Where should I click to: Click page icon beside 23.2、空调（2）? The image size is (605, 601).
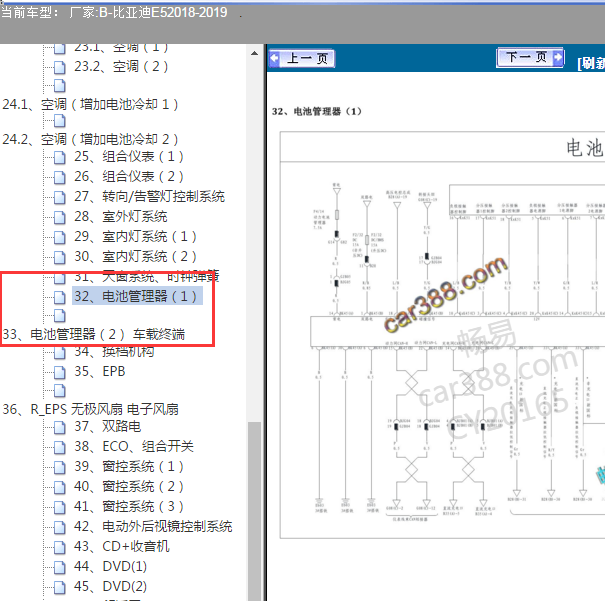click(59, 67)
